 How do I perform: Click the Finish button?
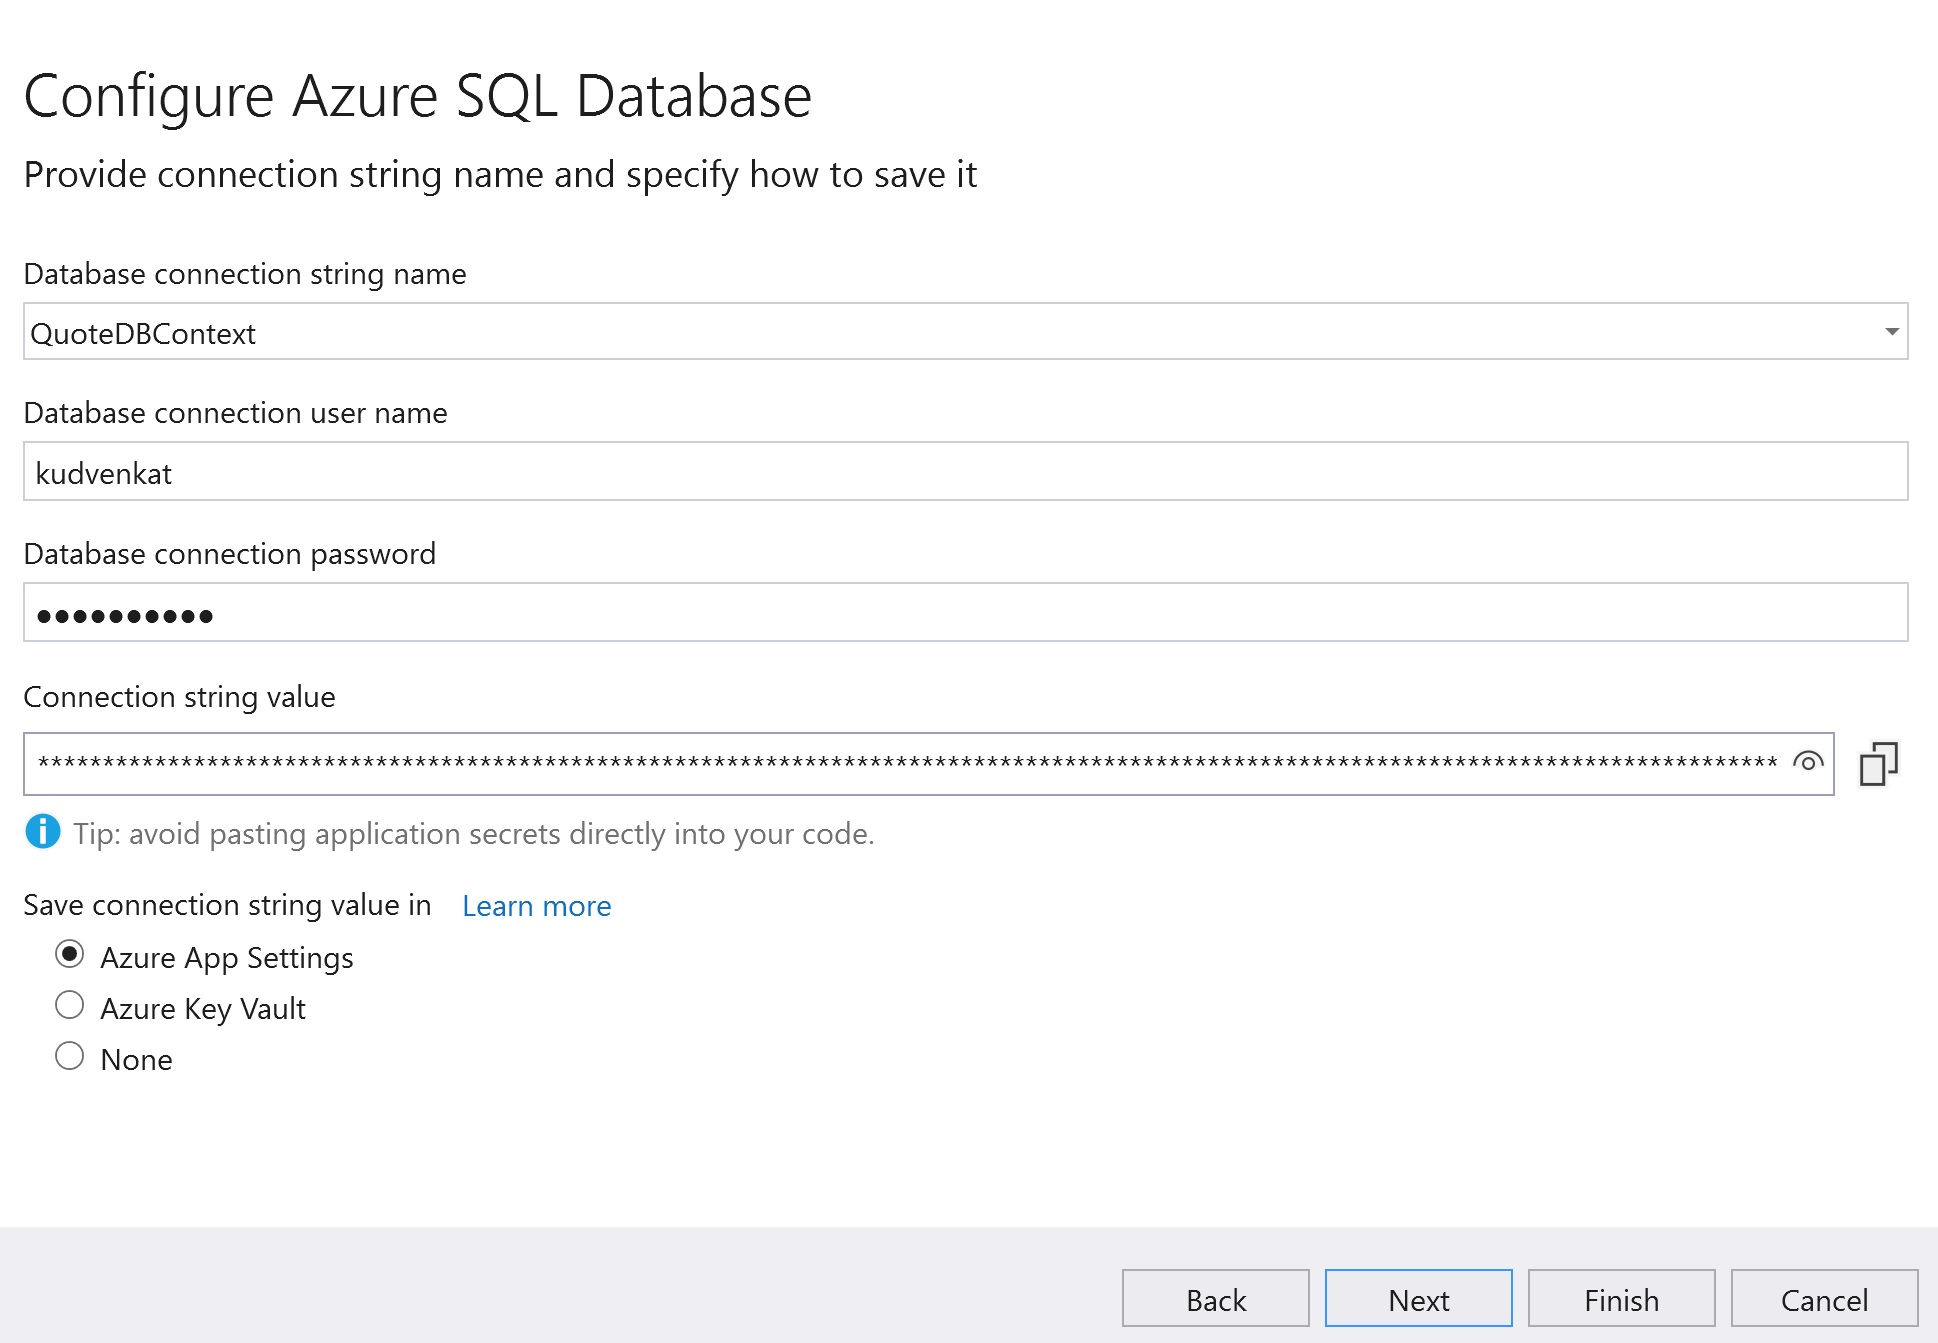pos(1622,1299)
